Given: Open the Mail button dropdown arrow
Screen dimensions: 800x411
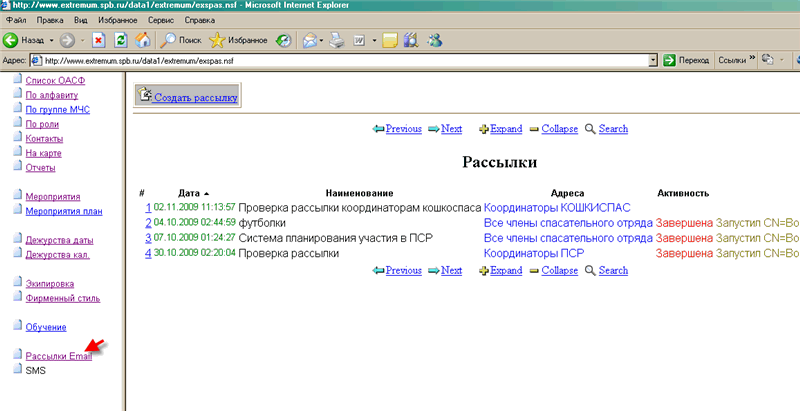Looking at the screenshot, I should 321,40.
